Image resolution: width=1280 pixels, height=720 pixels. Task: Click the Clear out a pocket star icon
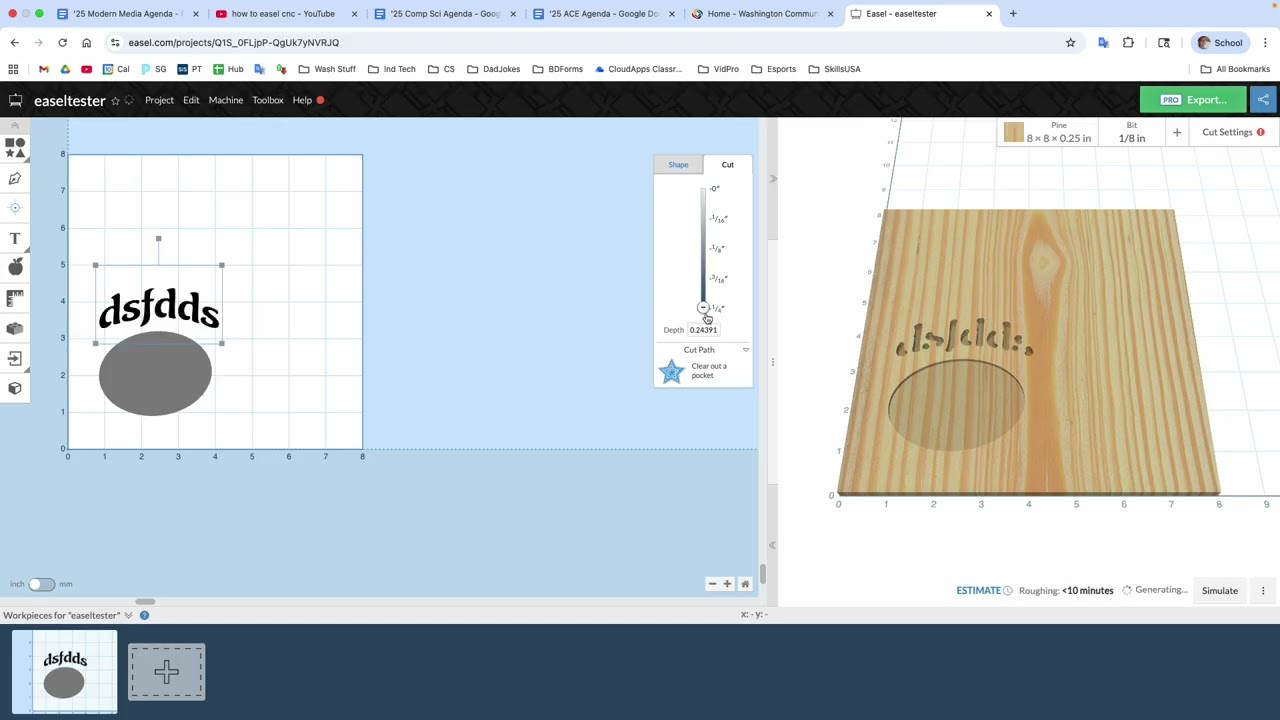pos(672,371)
